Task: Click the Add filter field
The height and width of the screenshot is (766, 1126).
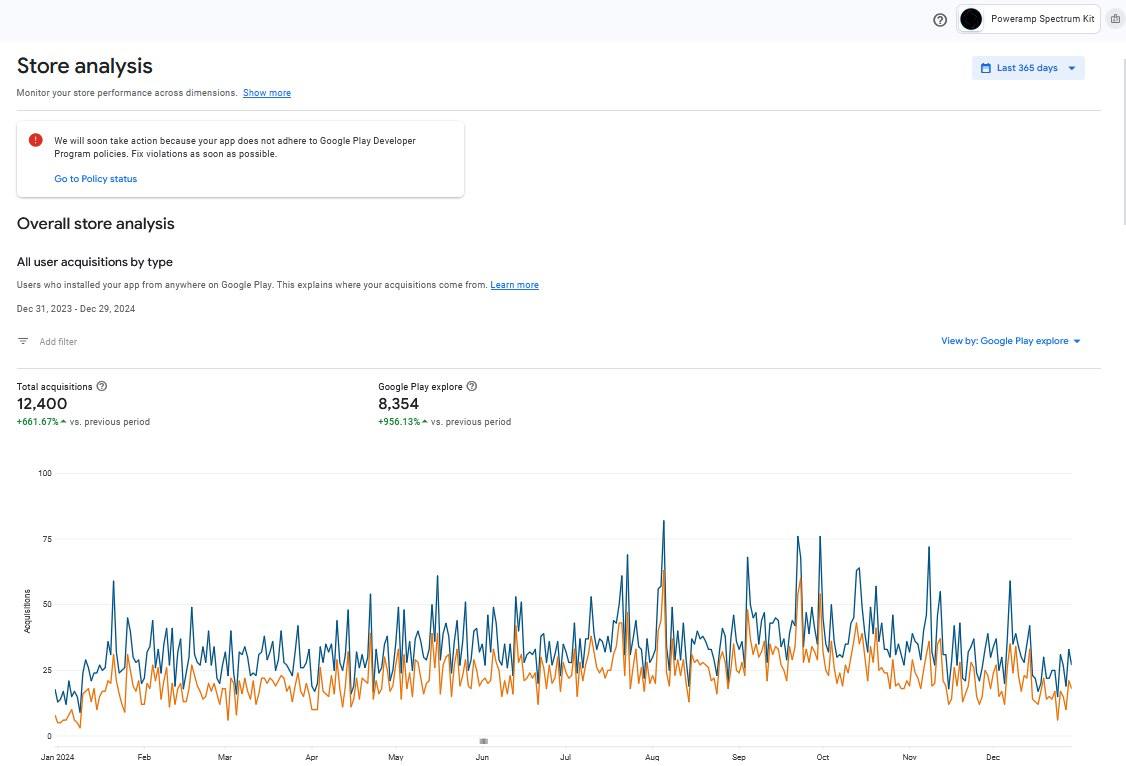Action: (58, 342)
